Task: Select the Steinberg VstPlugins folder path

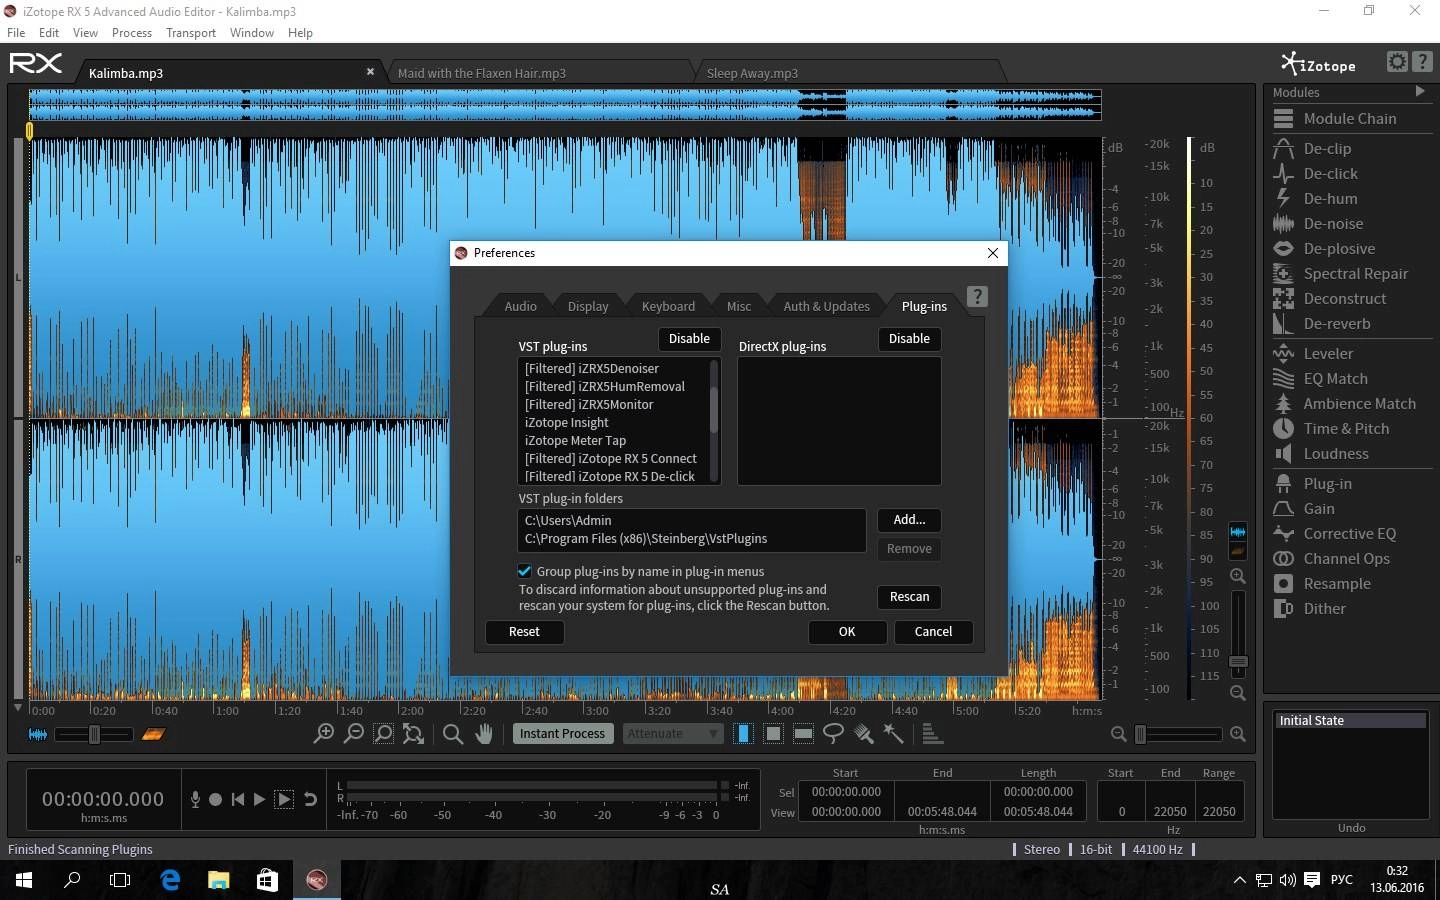Action: tap(646, 538)
